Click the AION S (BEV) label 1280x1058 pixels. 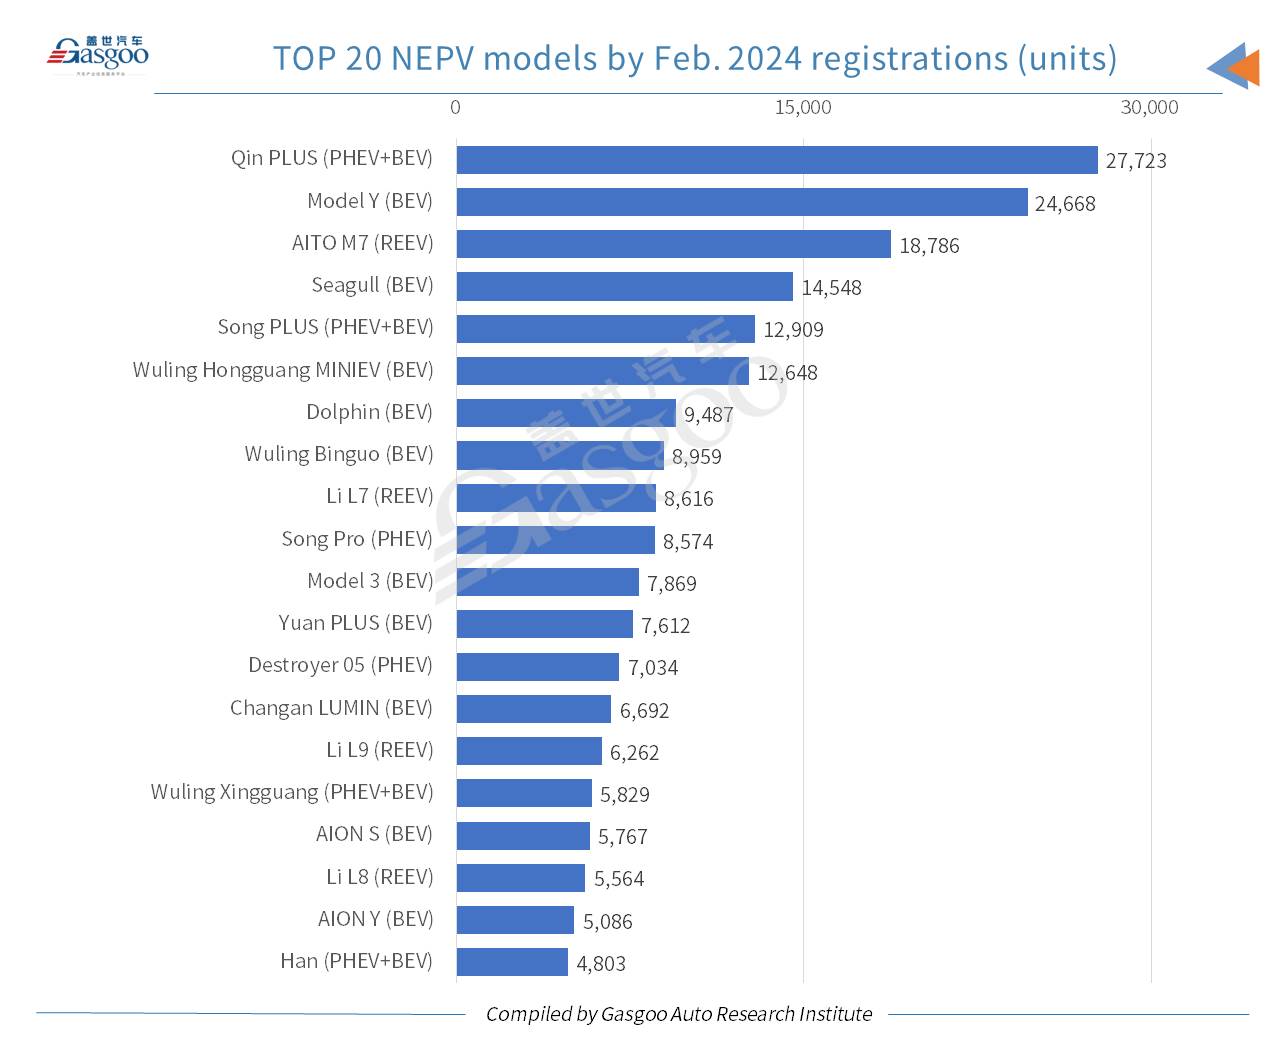point(375,834)
